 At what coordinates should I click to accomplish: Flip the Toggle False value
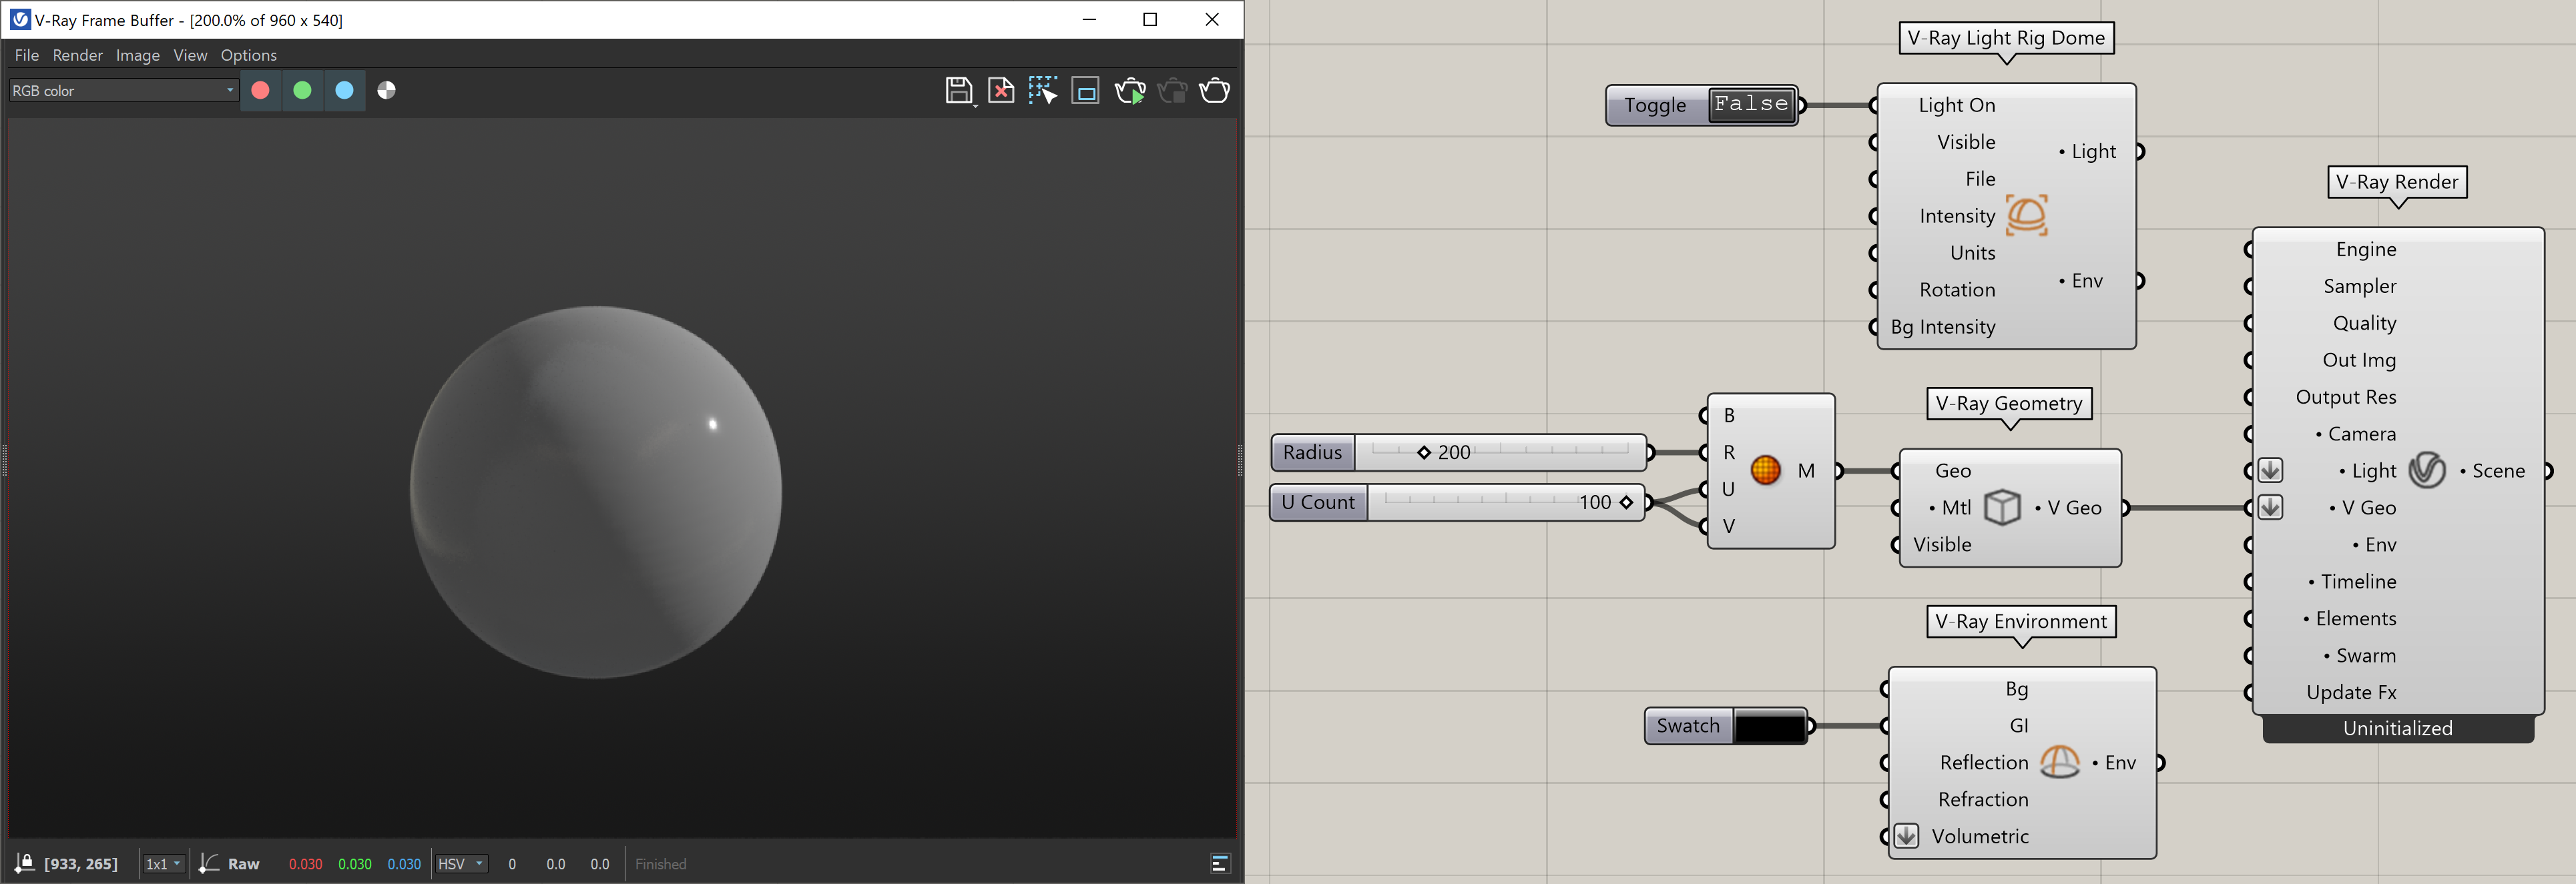(x=1751, y=104)
